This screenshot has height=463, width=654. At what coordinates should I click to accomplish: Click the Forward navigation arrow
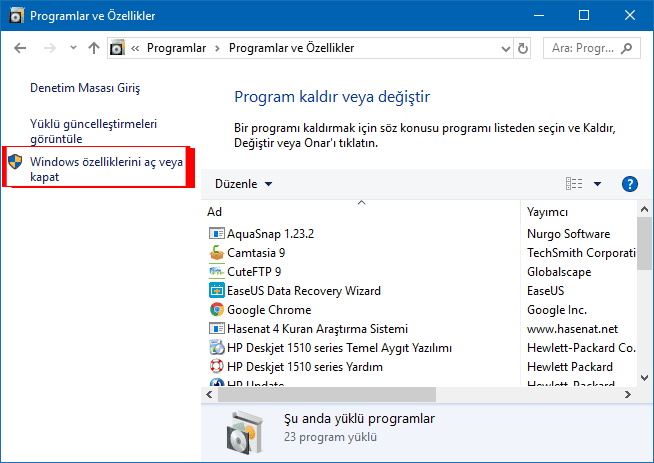[x=50, y=48]
